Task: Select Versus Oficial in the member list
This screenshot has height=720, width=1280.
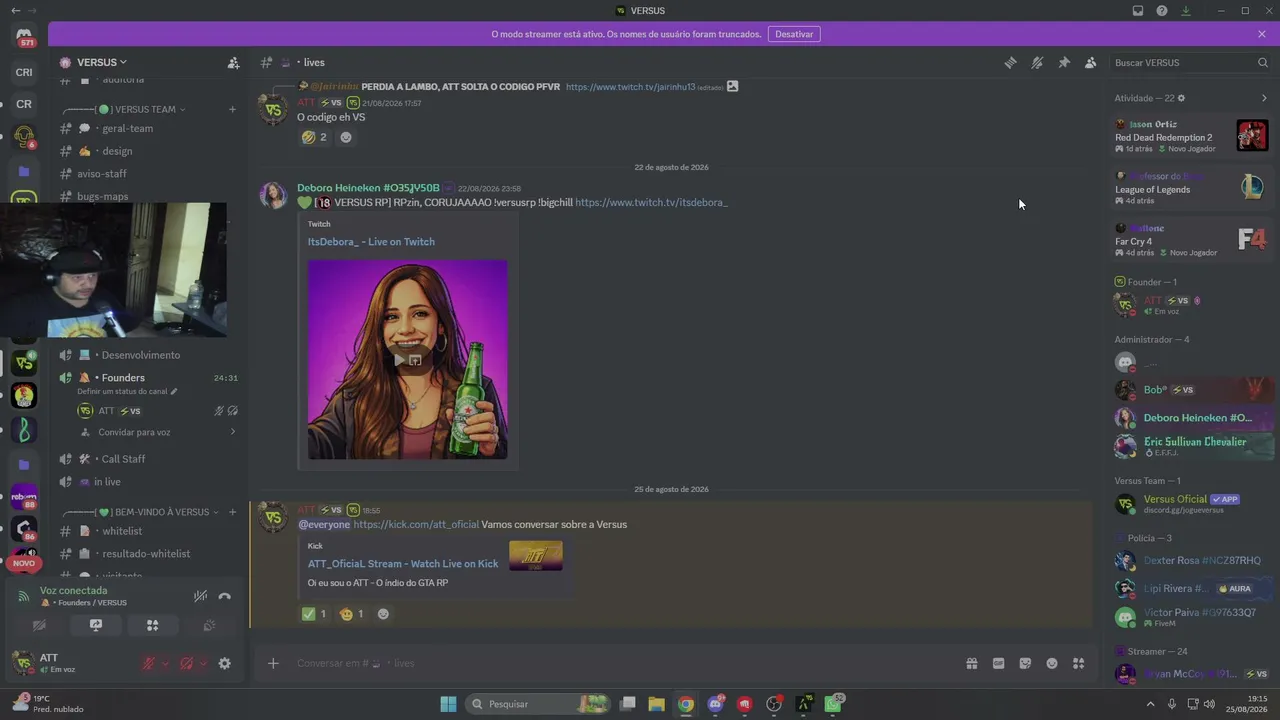Action: (1195, 504)
